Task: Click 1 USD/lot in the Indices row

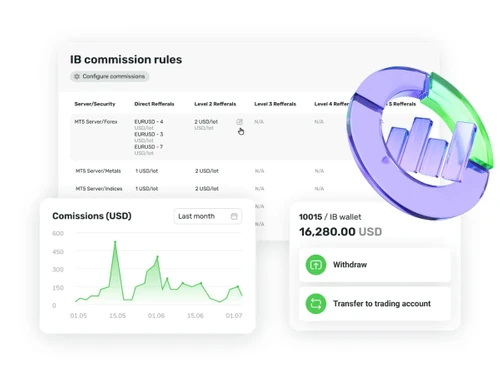Action: (x=147, y=189)
